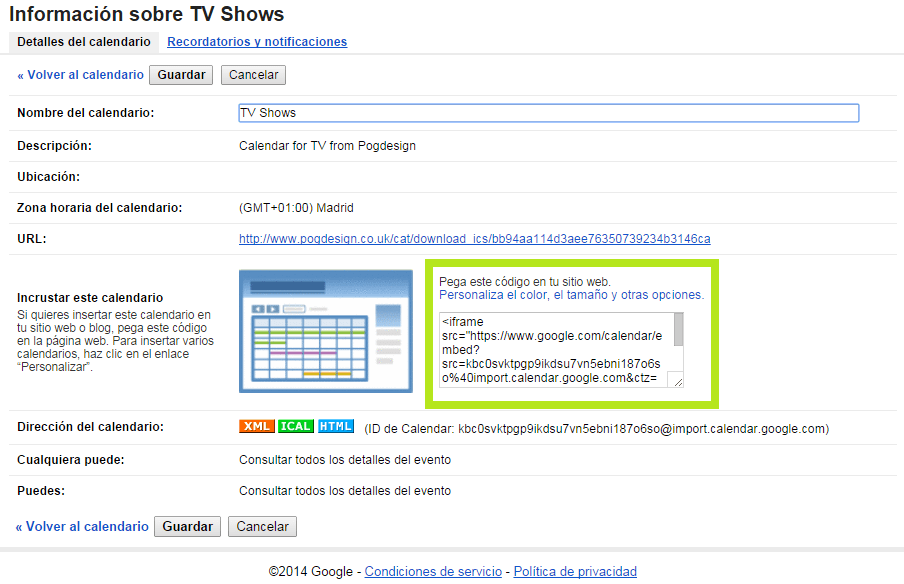The height and width of the screenshot is (584, 904).
Task: Click the embed code textarea scrollbar
Action: click(679, 329)
